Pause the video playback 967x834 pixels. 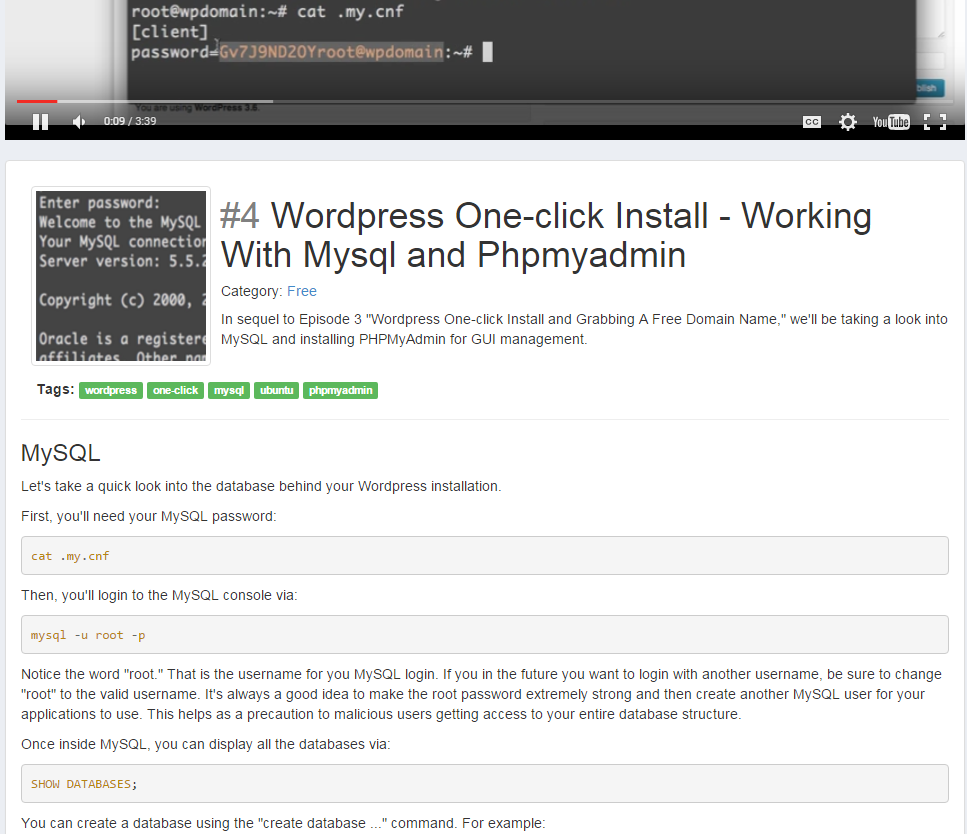coord(41,122)
